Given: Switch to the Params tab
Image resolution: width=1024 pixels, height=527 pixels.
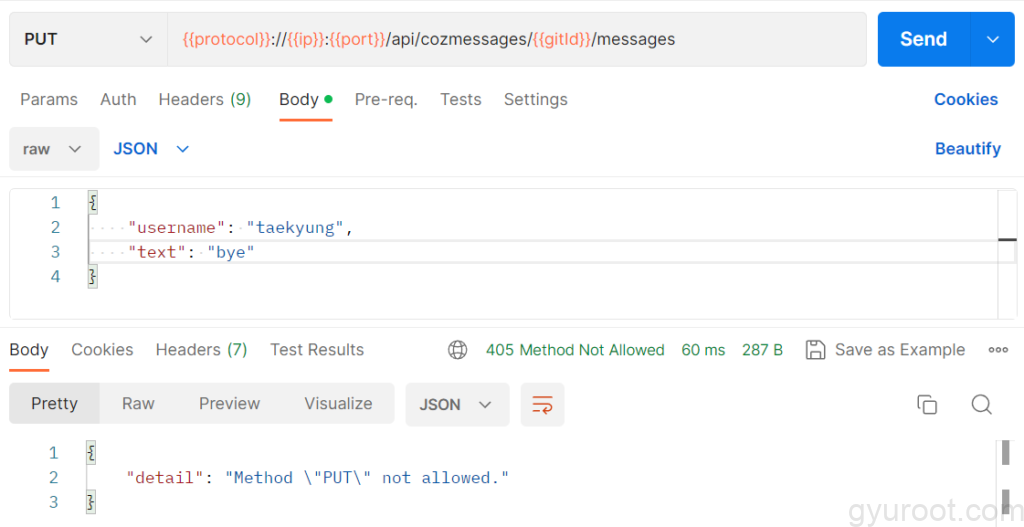Looking at the screenshot, I should tap(49, 99).
